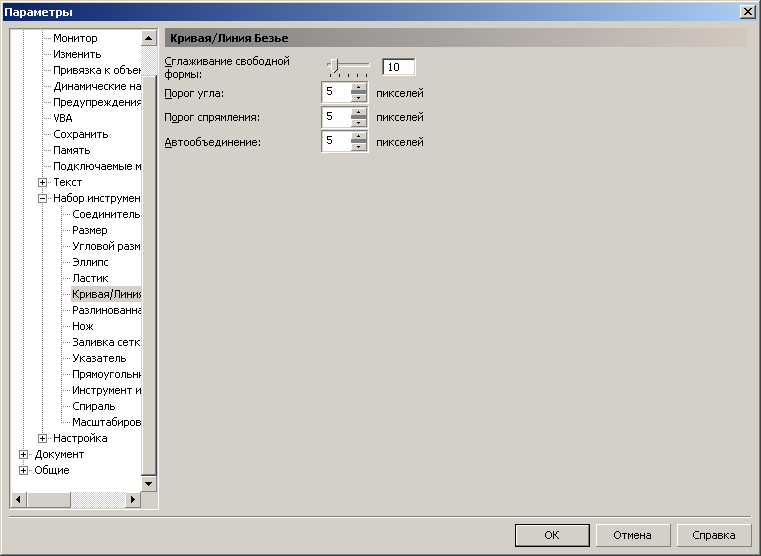Select Монитор in the tree
This screenshot has width=761, height=556.
pyautogui.click(x=75, y=38)
